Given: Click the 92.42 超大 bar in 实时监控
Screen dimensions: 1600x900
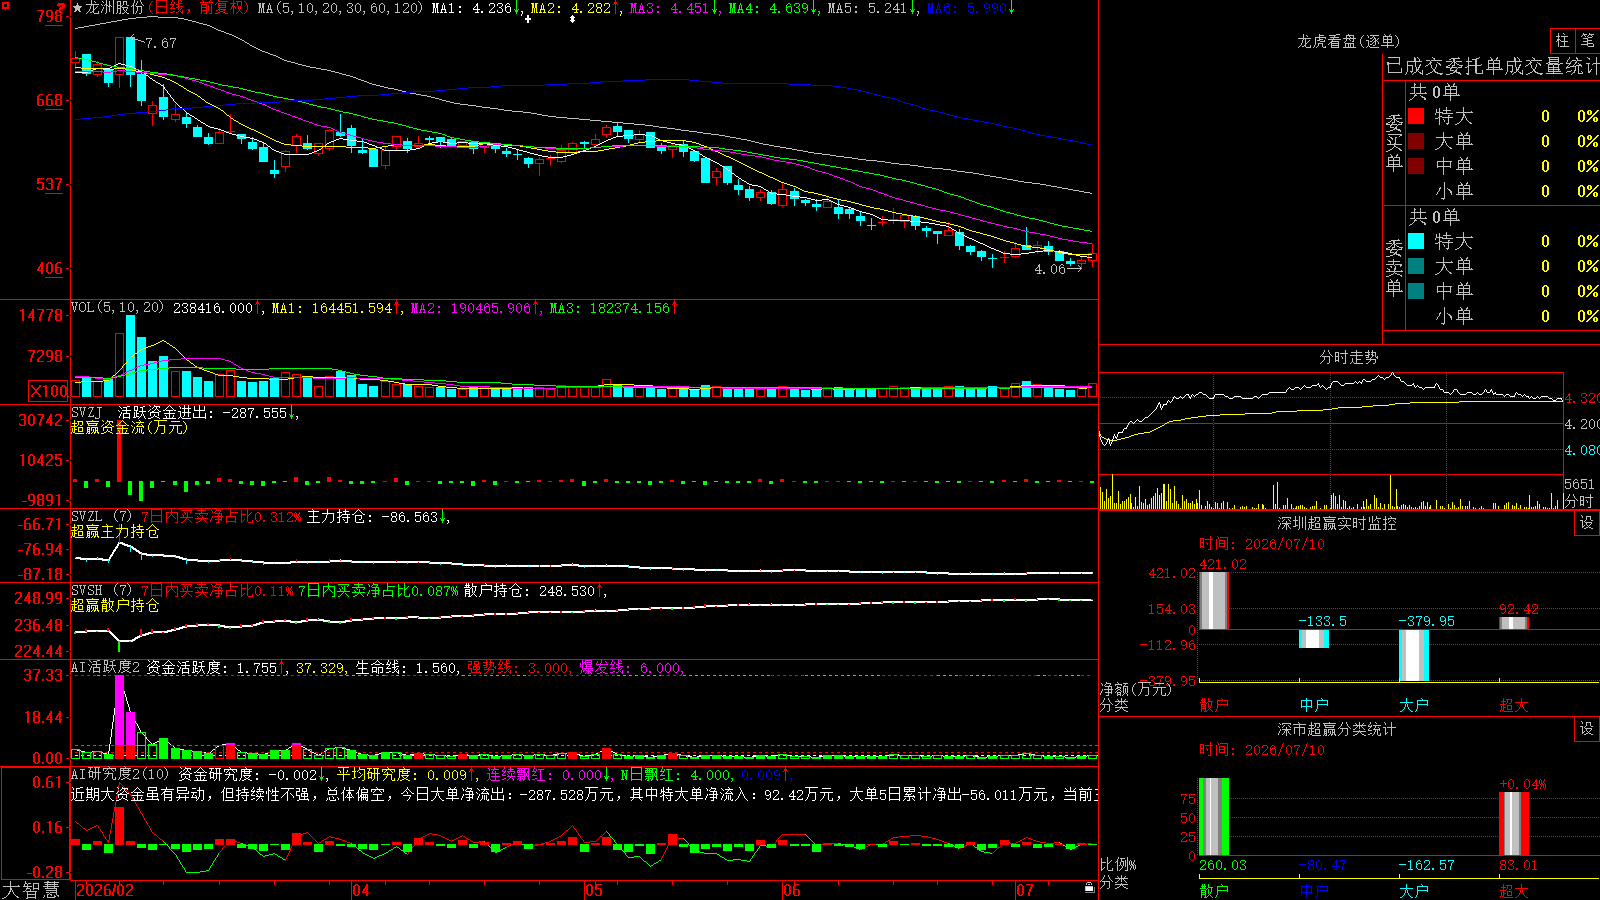Looking at the screenshot, I should [x=1514, y=623].
